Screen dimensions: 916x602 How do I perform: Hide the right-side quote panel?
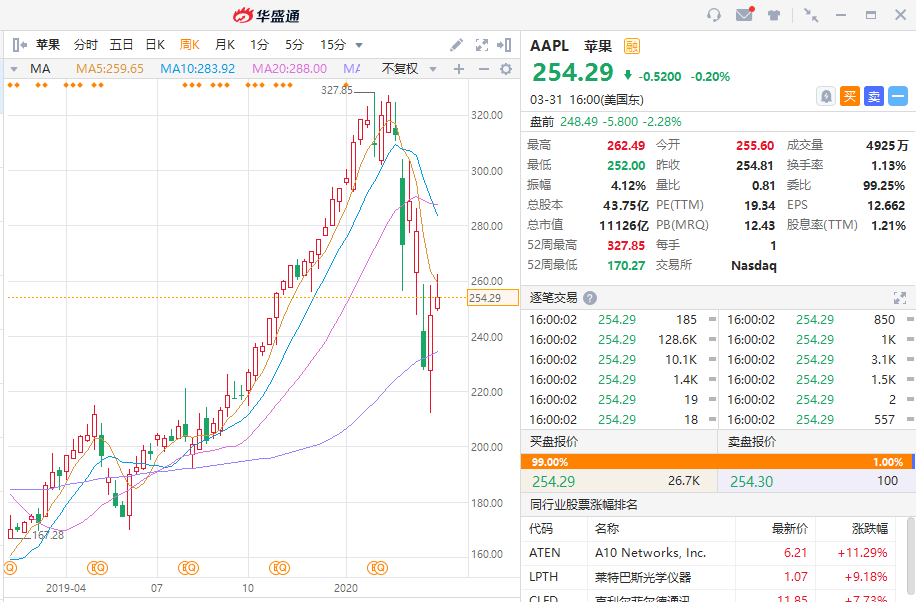[x=505, y=45]
